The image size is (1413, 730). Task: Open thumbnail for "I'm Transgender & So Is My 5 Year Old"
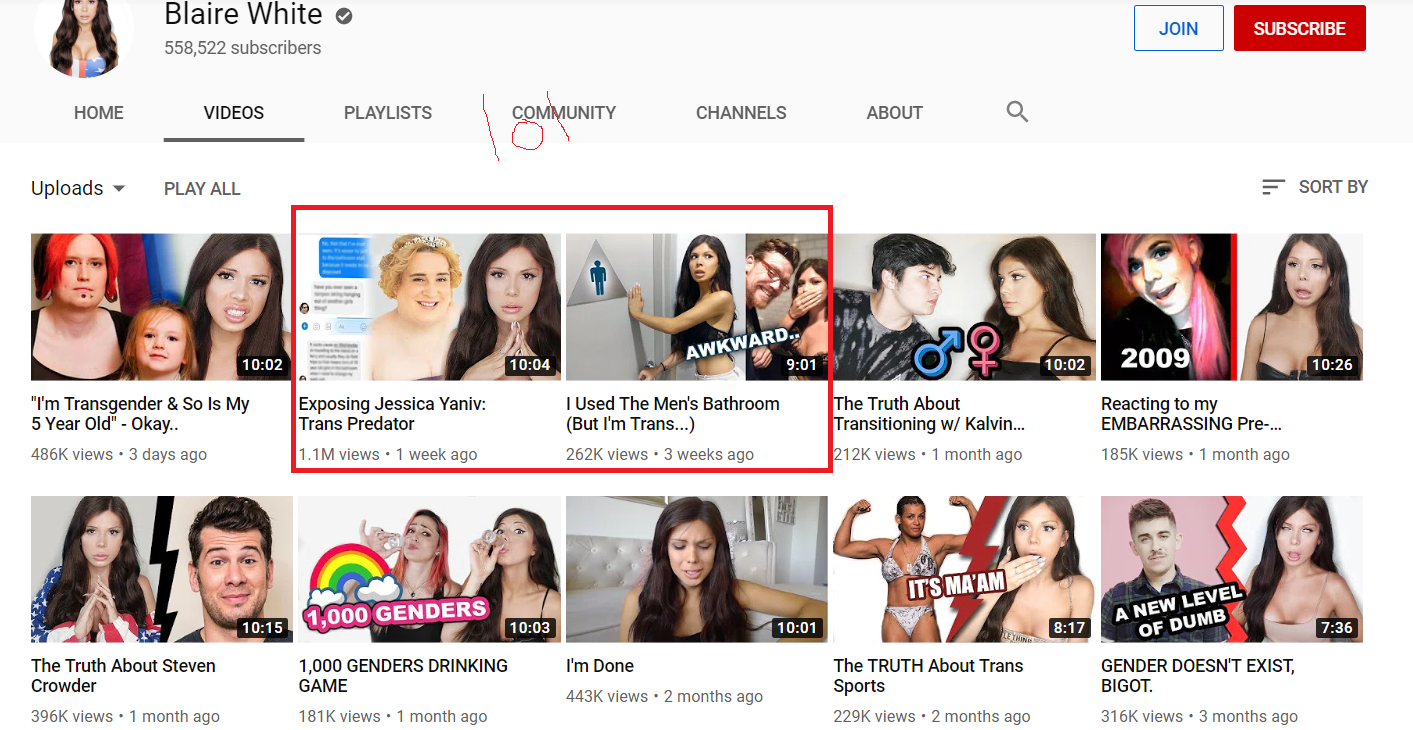point(162,307)
